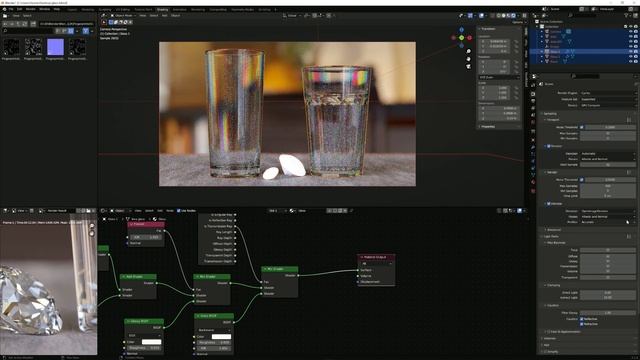Toggle Refractive caustics checkbox

pyautogui.click(x=582, y=324)
